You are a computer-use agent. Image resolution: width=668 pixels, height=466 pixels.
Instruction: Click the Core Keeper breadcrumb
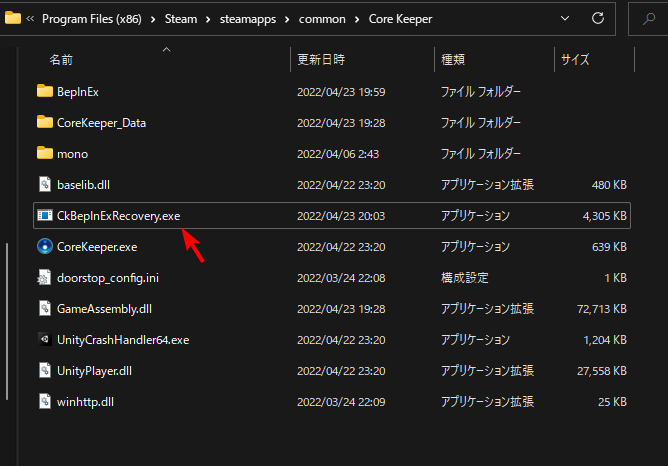[400, 19]
